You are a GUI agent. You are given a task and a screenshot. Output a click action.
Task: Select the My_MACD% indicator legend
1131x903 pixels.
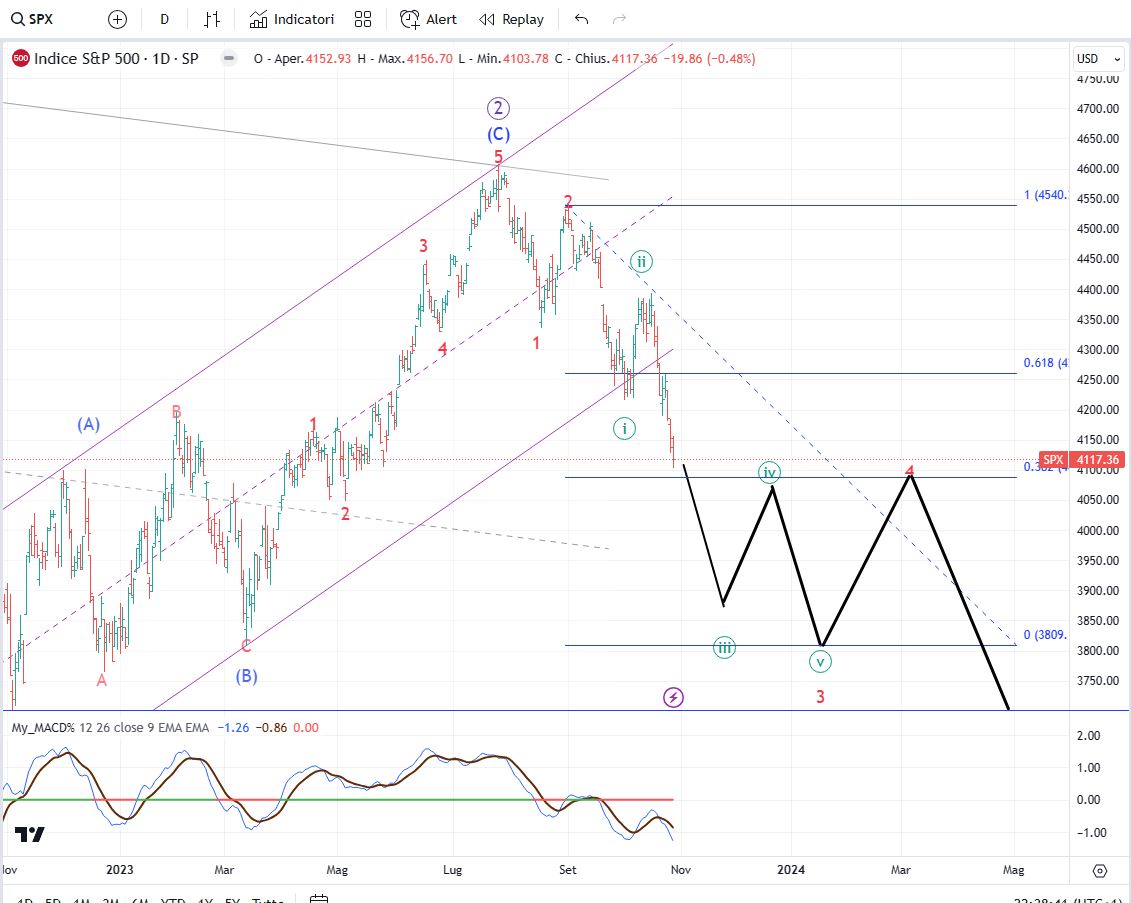(x=110, y=728)
